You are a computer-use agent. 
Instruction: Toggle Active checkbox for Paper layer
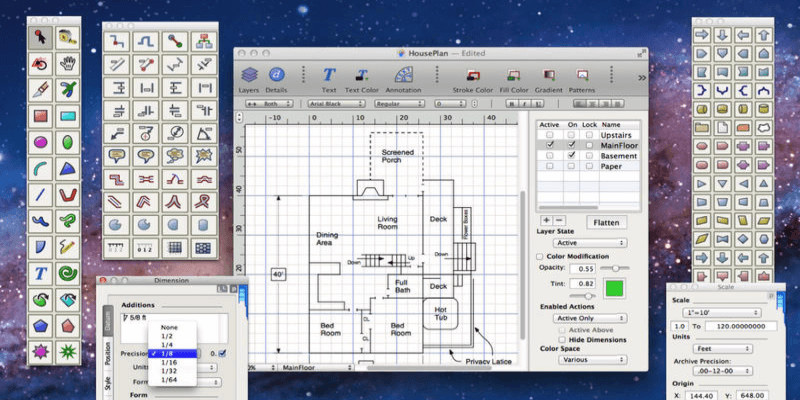[549, 166]
